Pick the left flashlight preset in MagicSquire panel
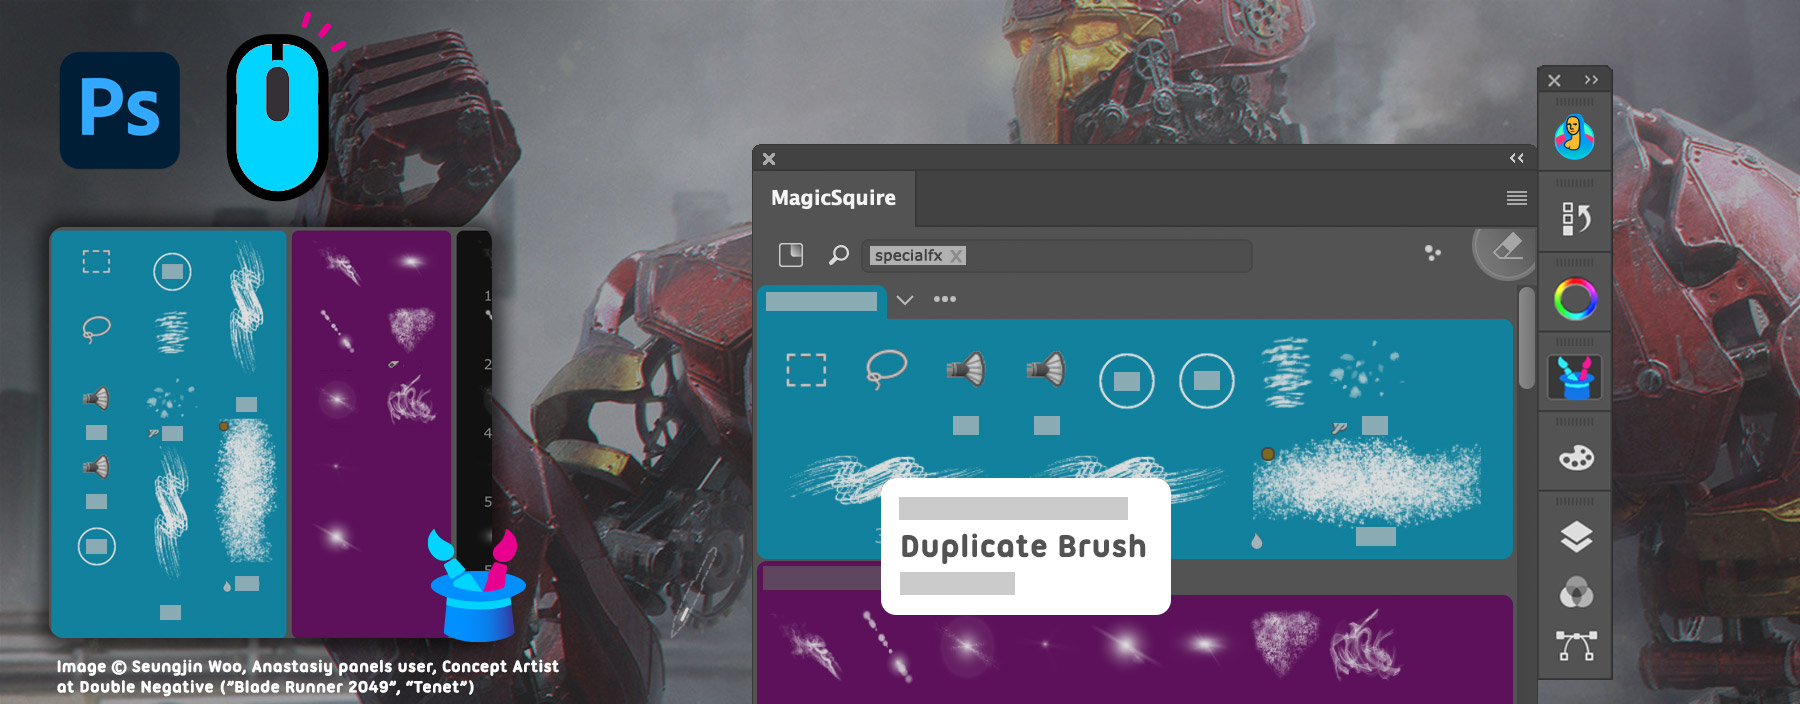This screenshot has width=1800, height=704. tap(966, 370)
